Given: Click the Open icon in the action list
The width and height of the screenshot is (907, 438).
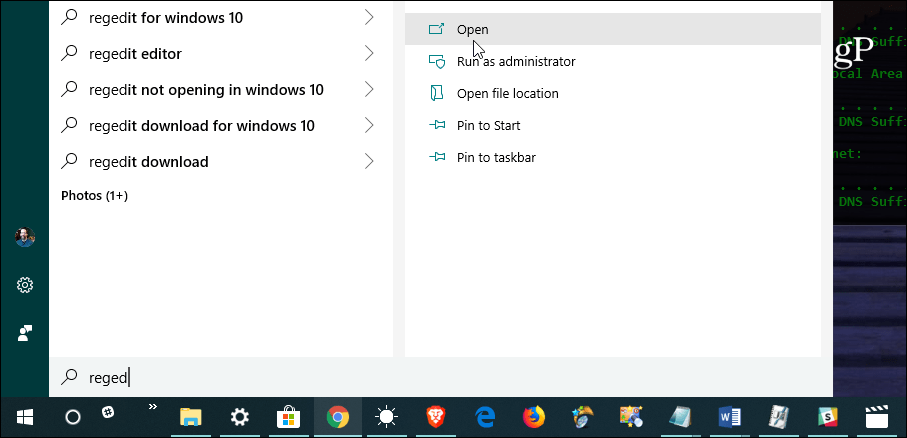Looking at the screenshot, I should tap(436, 29).
